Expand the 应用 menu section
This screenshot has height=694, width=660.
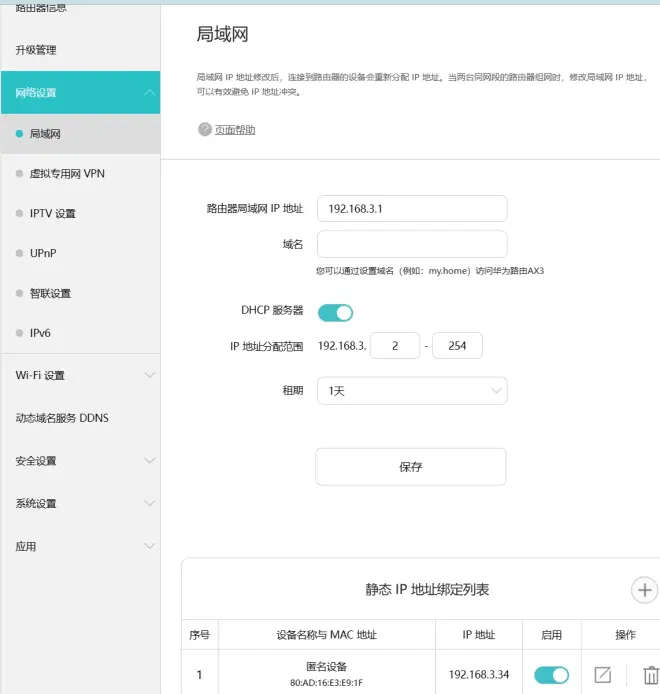click(81, 546)
